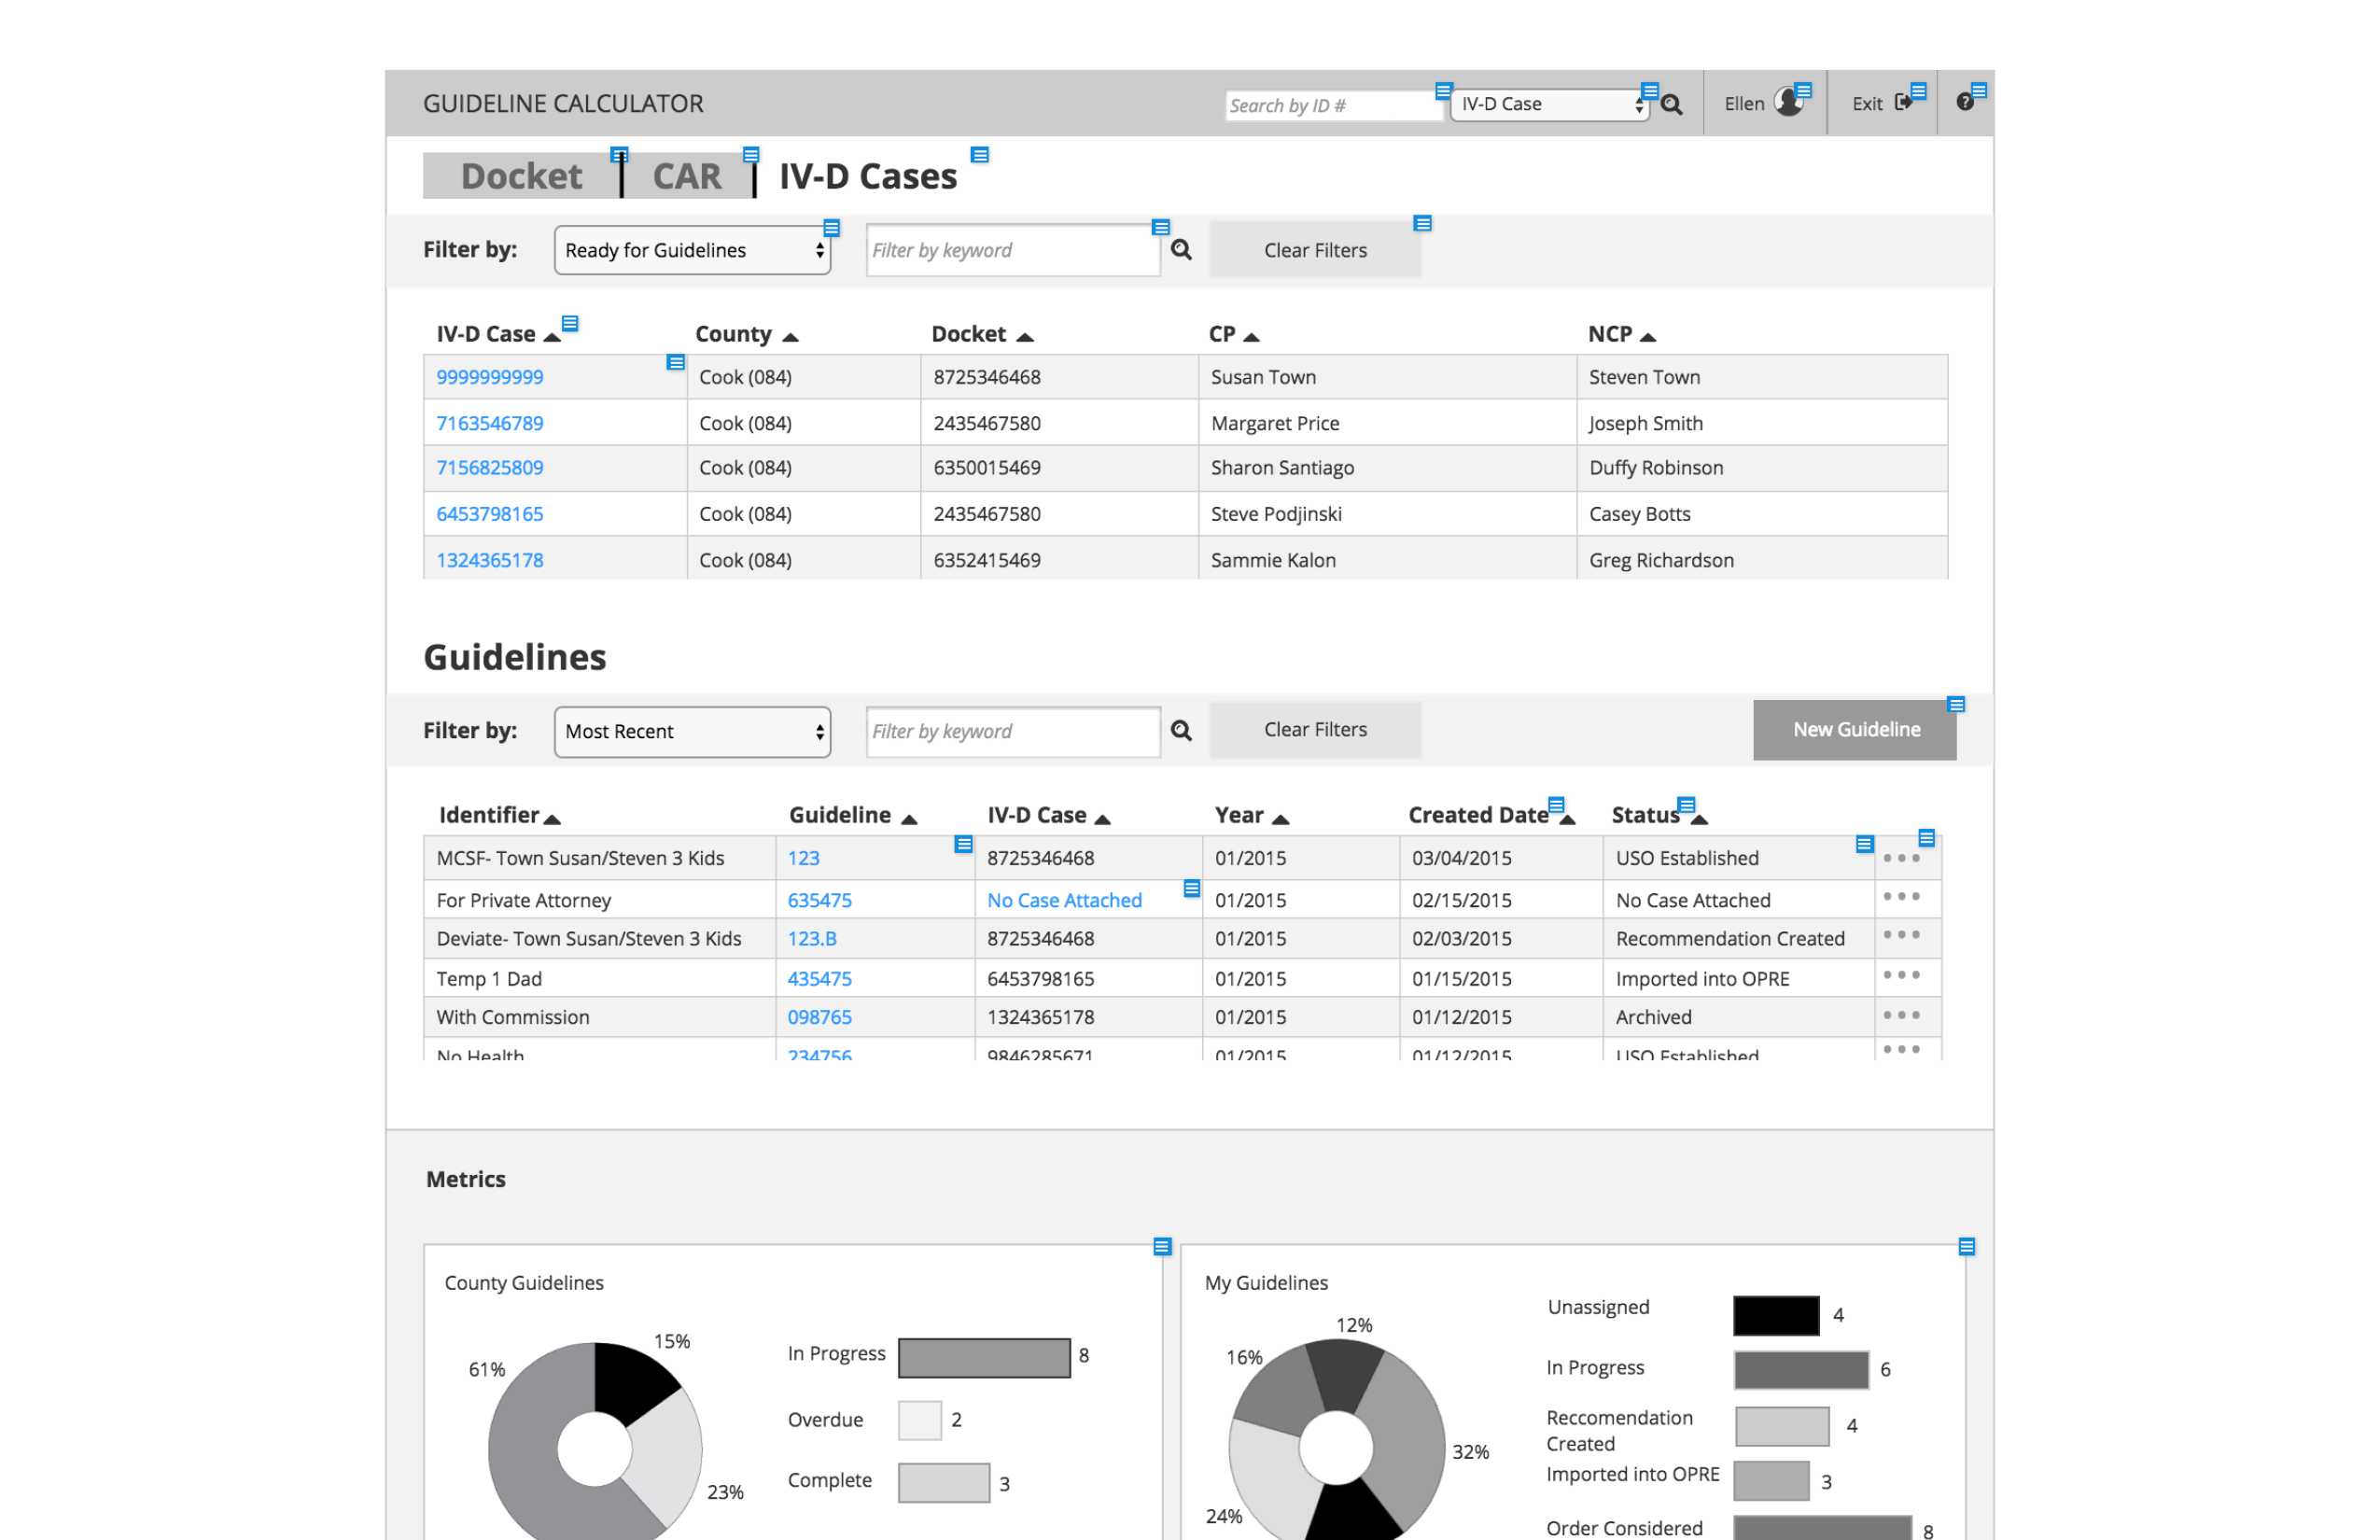
Task: Open guideline 098765 link
Action: [820, 1017]
